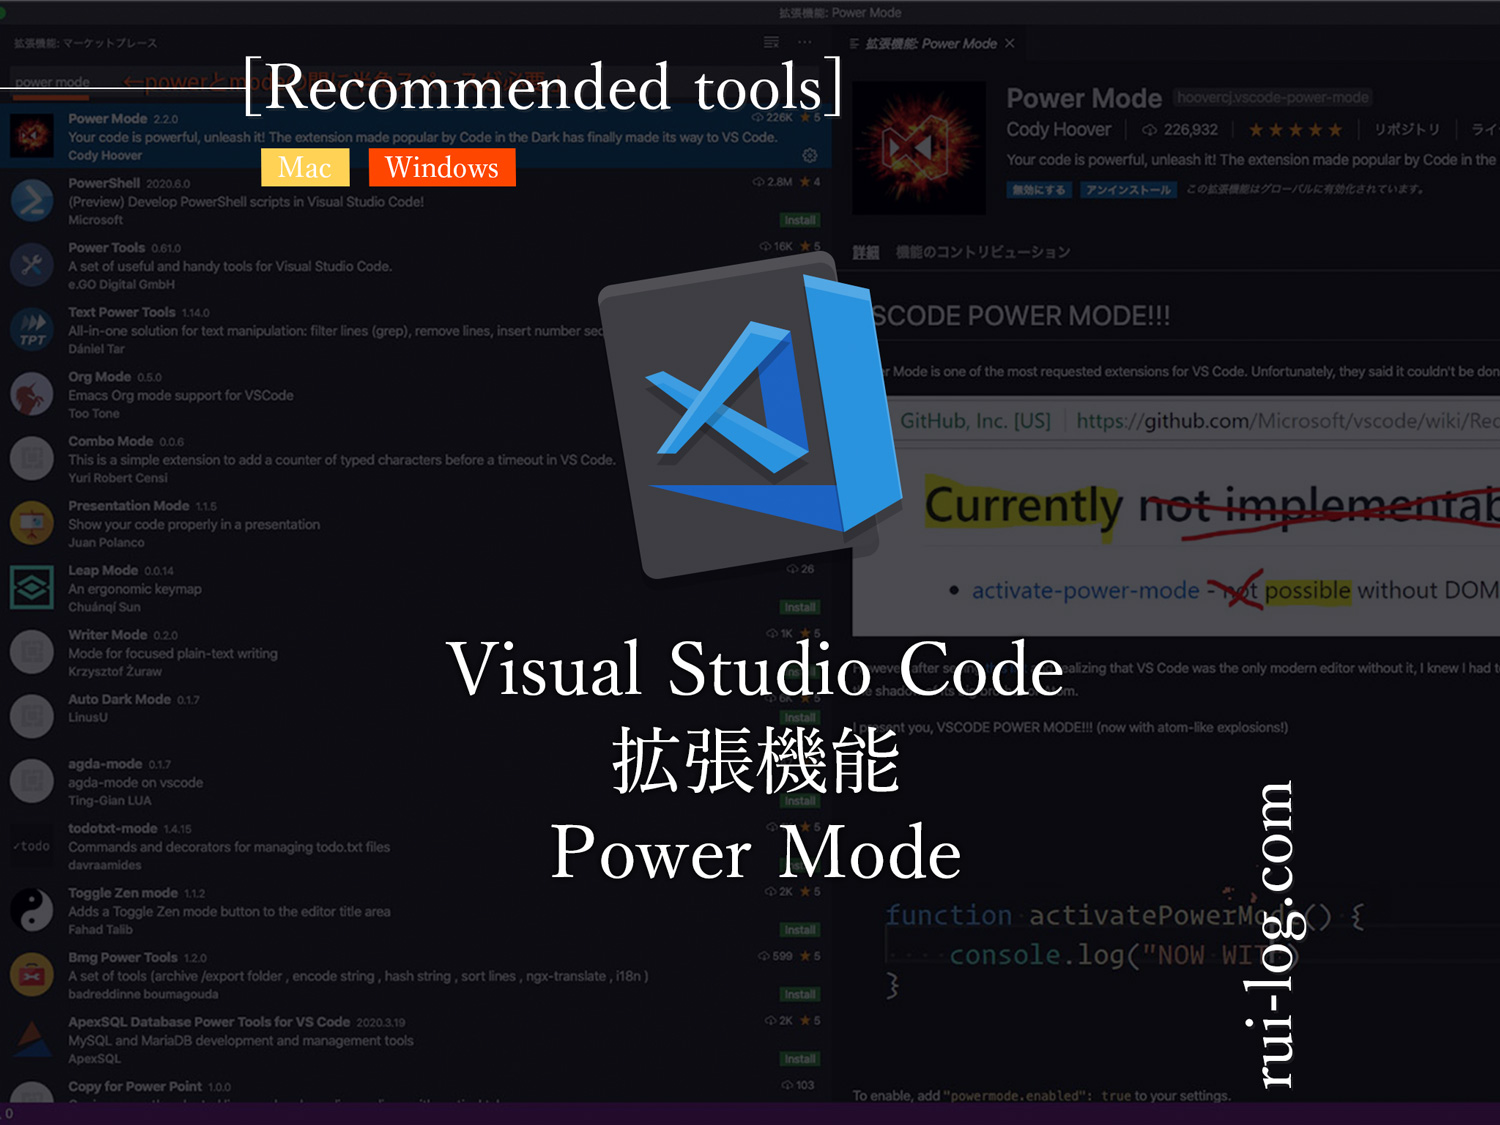The height and width of the screenshot is (1125, 1500).
Task: Open the marketplace more actions ellipsis
Action: click(805, 42)
